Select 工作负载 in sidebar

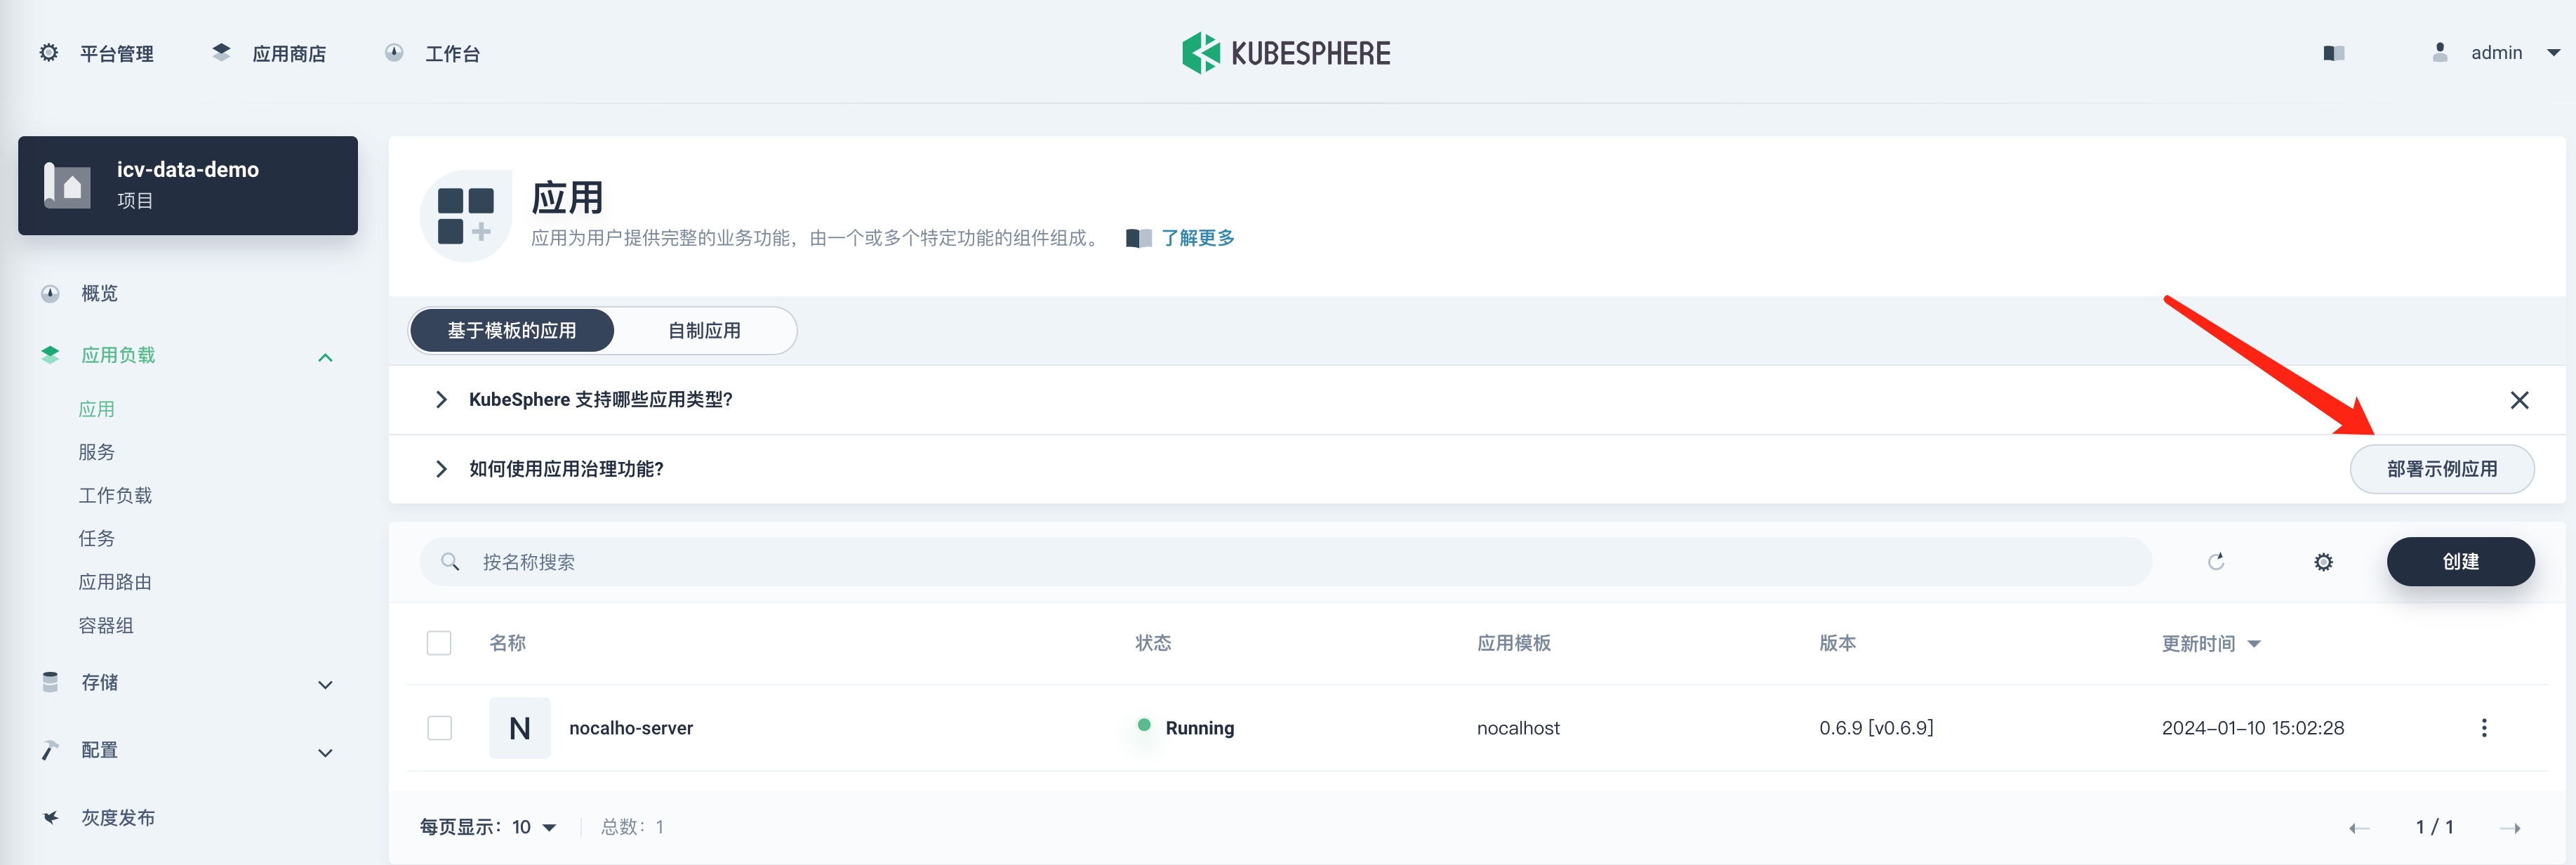tap(115, 496)
